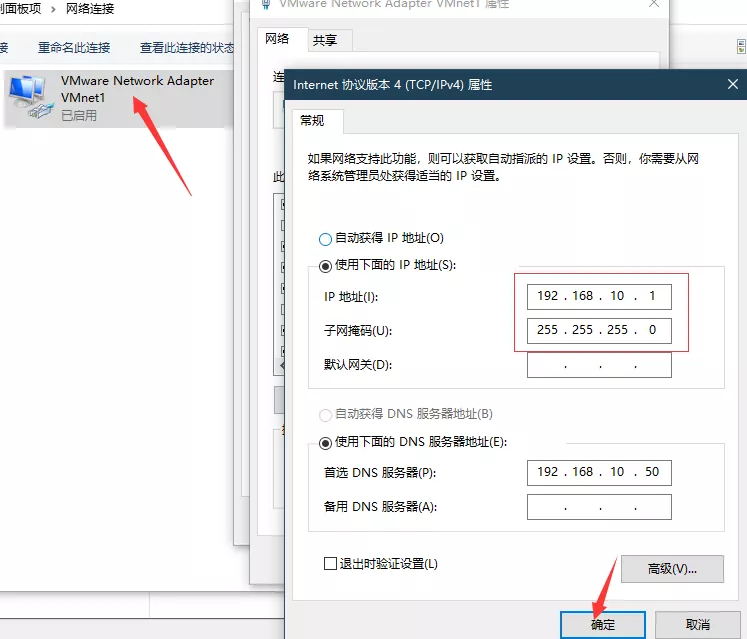Close the Internet 协议版本 4 properties dialog
747x639 pixels.
[733, 85]
